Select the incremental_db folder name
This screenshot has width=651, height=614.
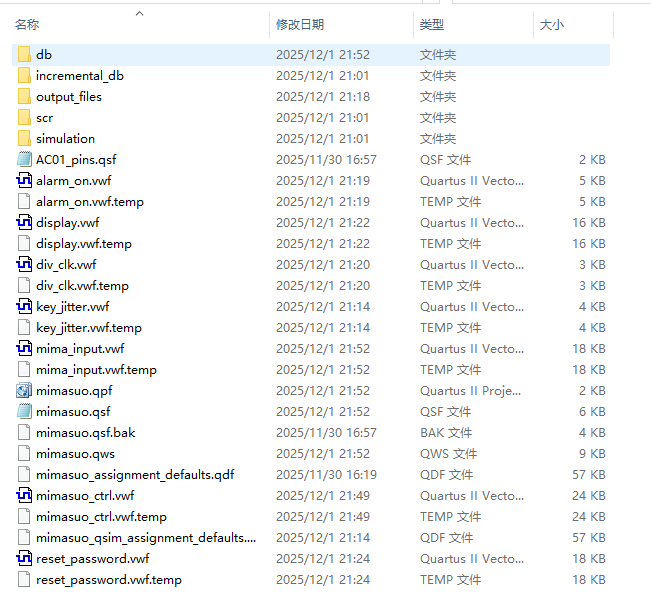click(x=80, y=76)
